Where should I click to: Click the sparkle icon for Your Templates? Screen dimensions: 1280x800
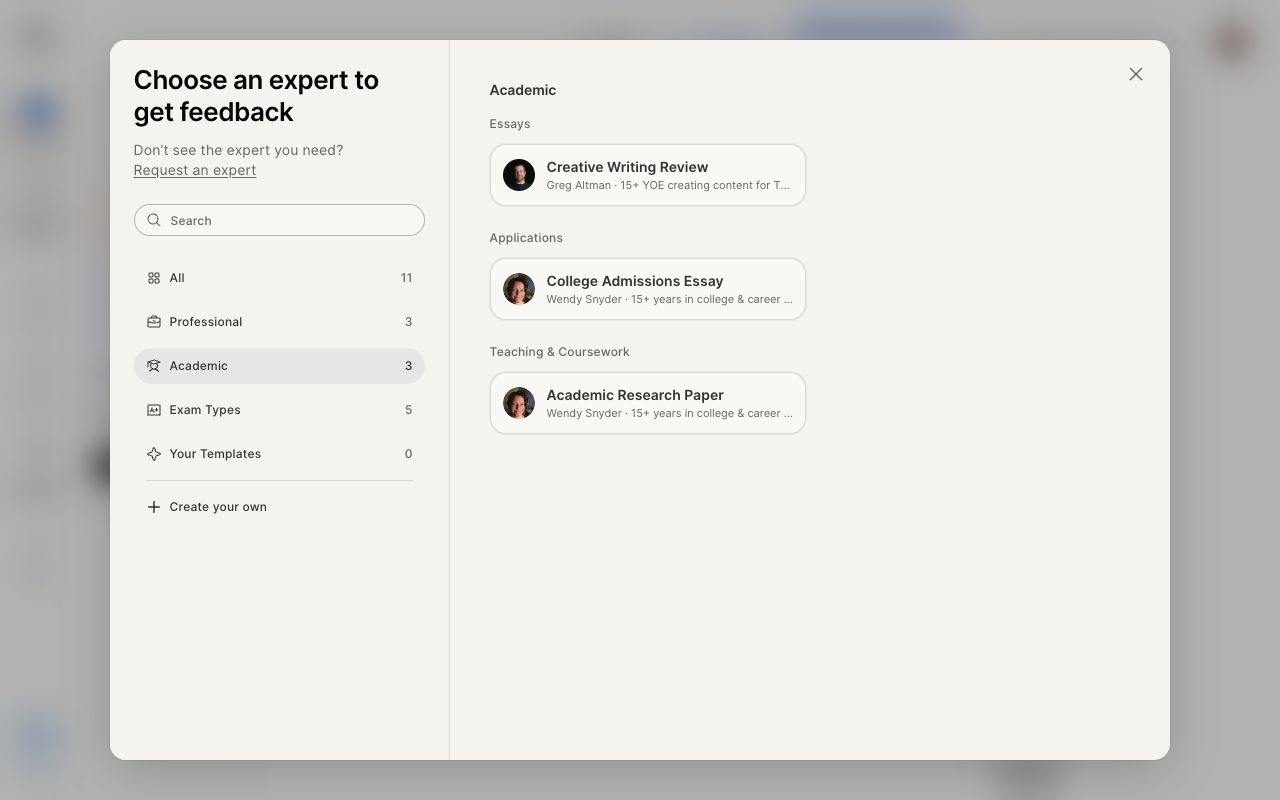[154, 454]
